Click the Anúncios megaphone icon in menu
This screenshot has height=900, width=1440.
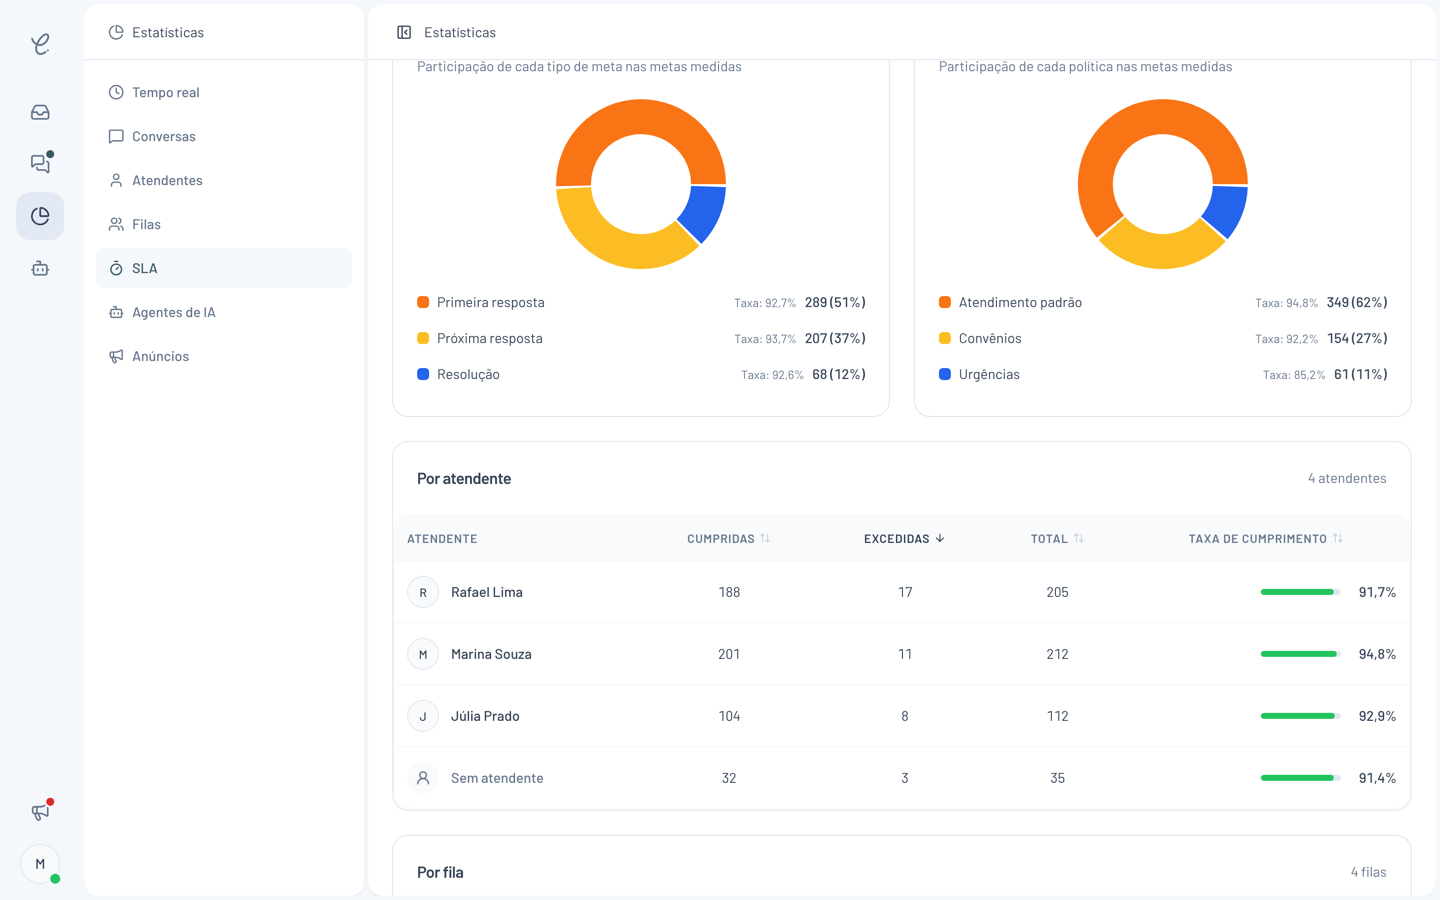pyautogui.click(x=116, y=356)
